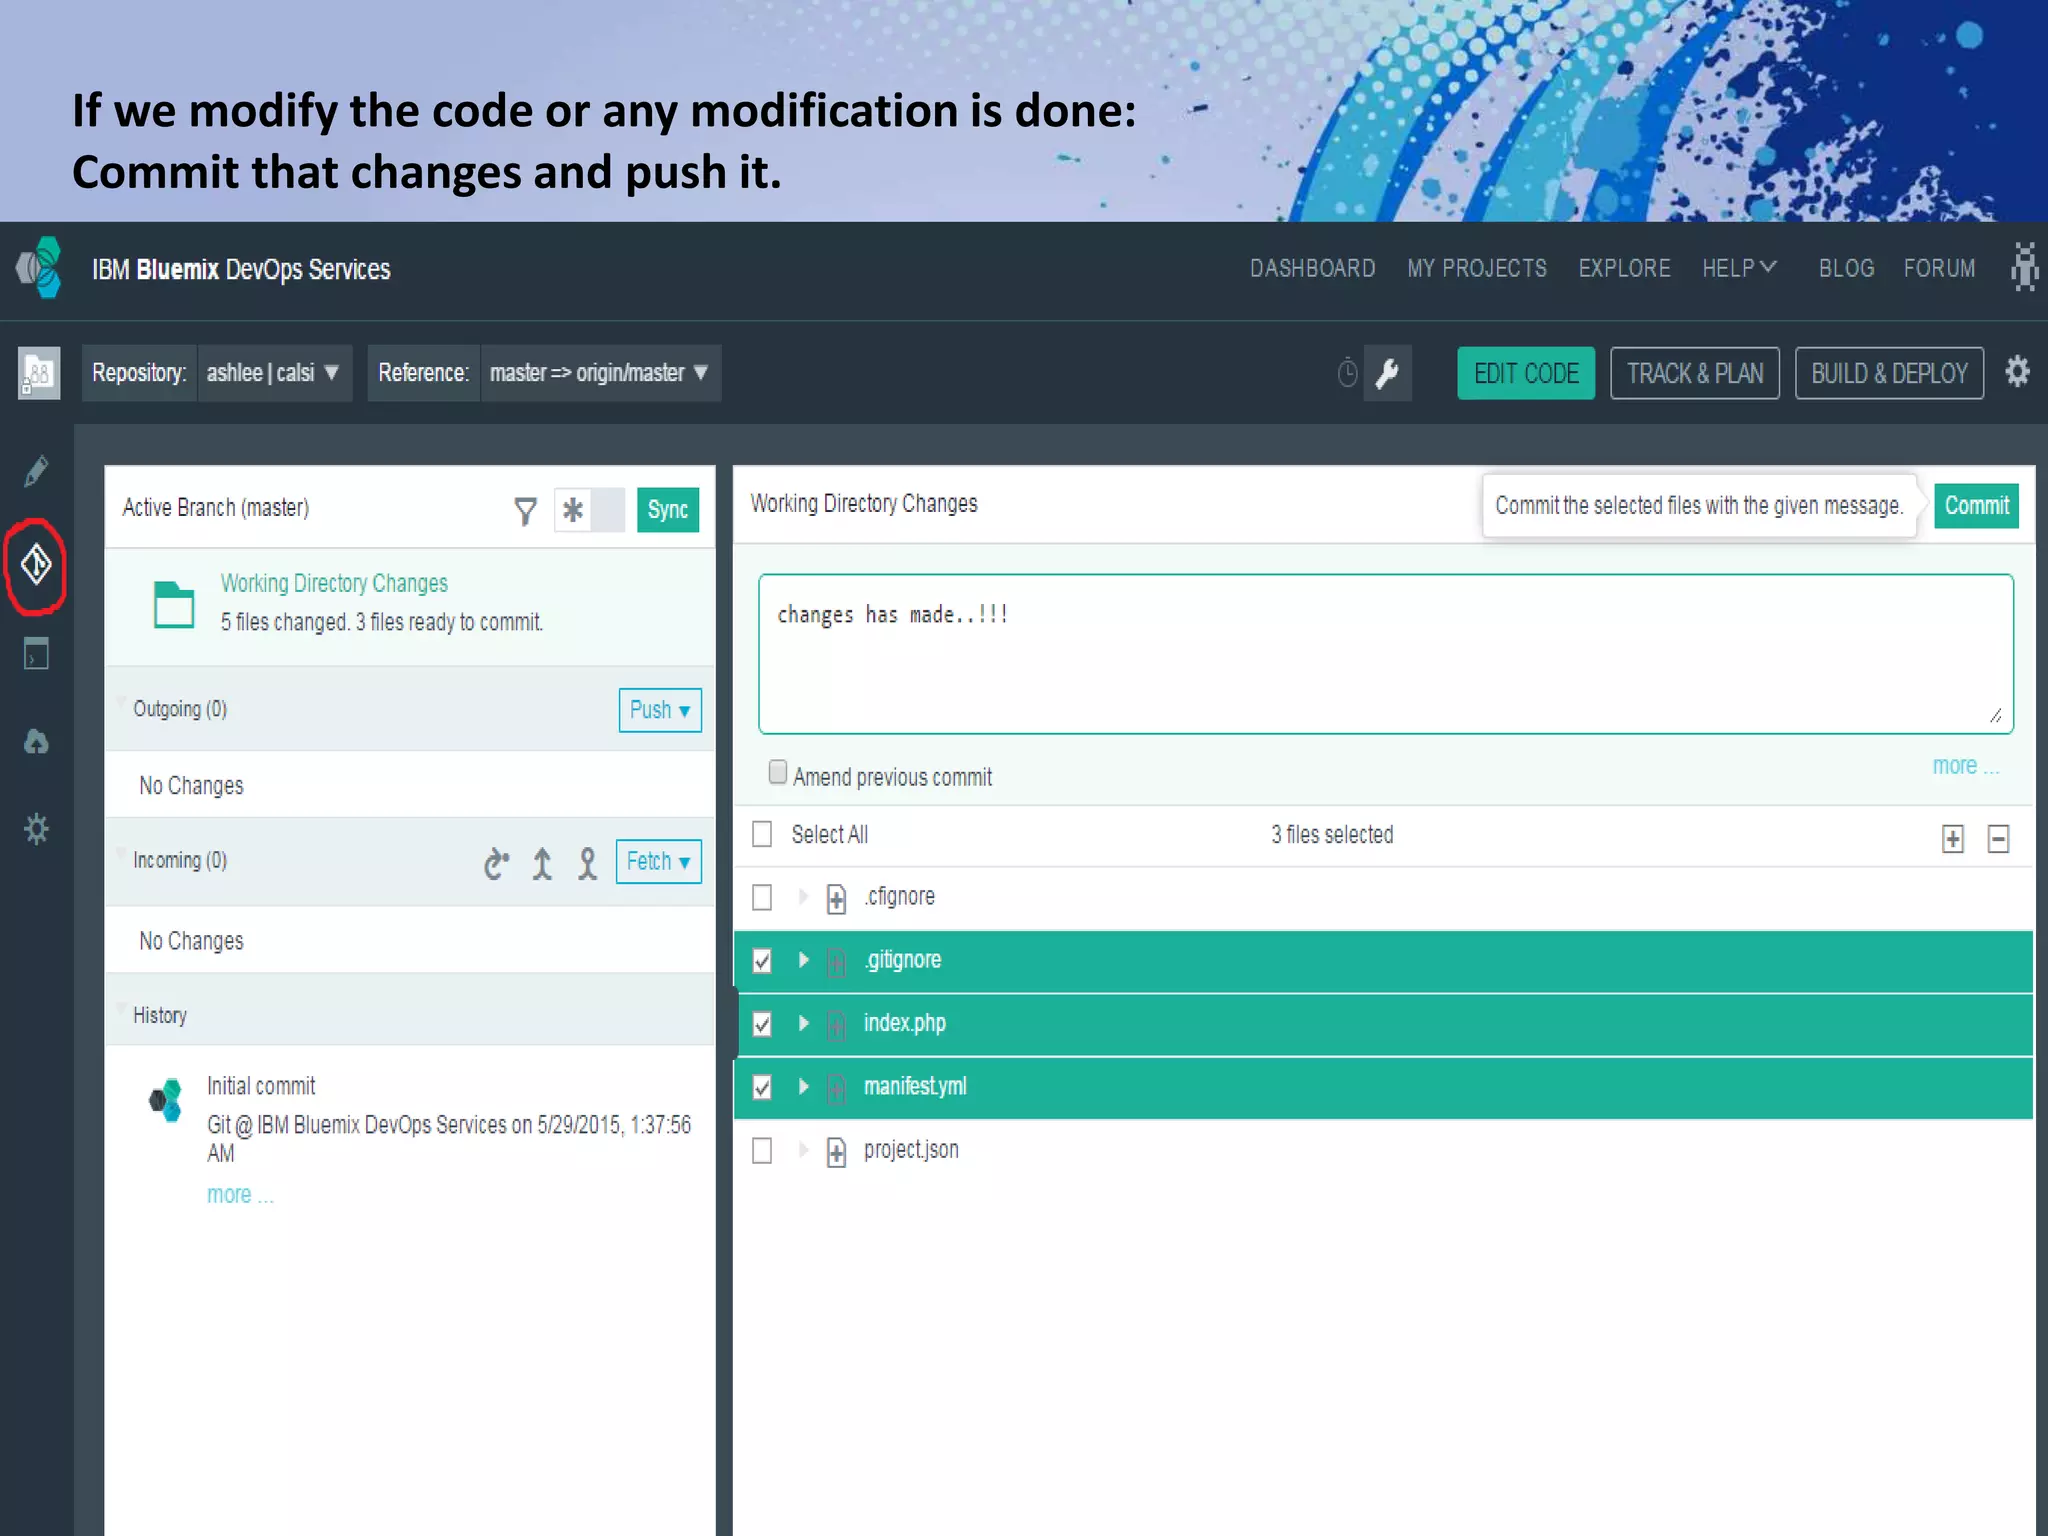
Task: Click the filter funnel icon in Active Branch
Action: tap(525, 511)
